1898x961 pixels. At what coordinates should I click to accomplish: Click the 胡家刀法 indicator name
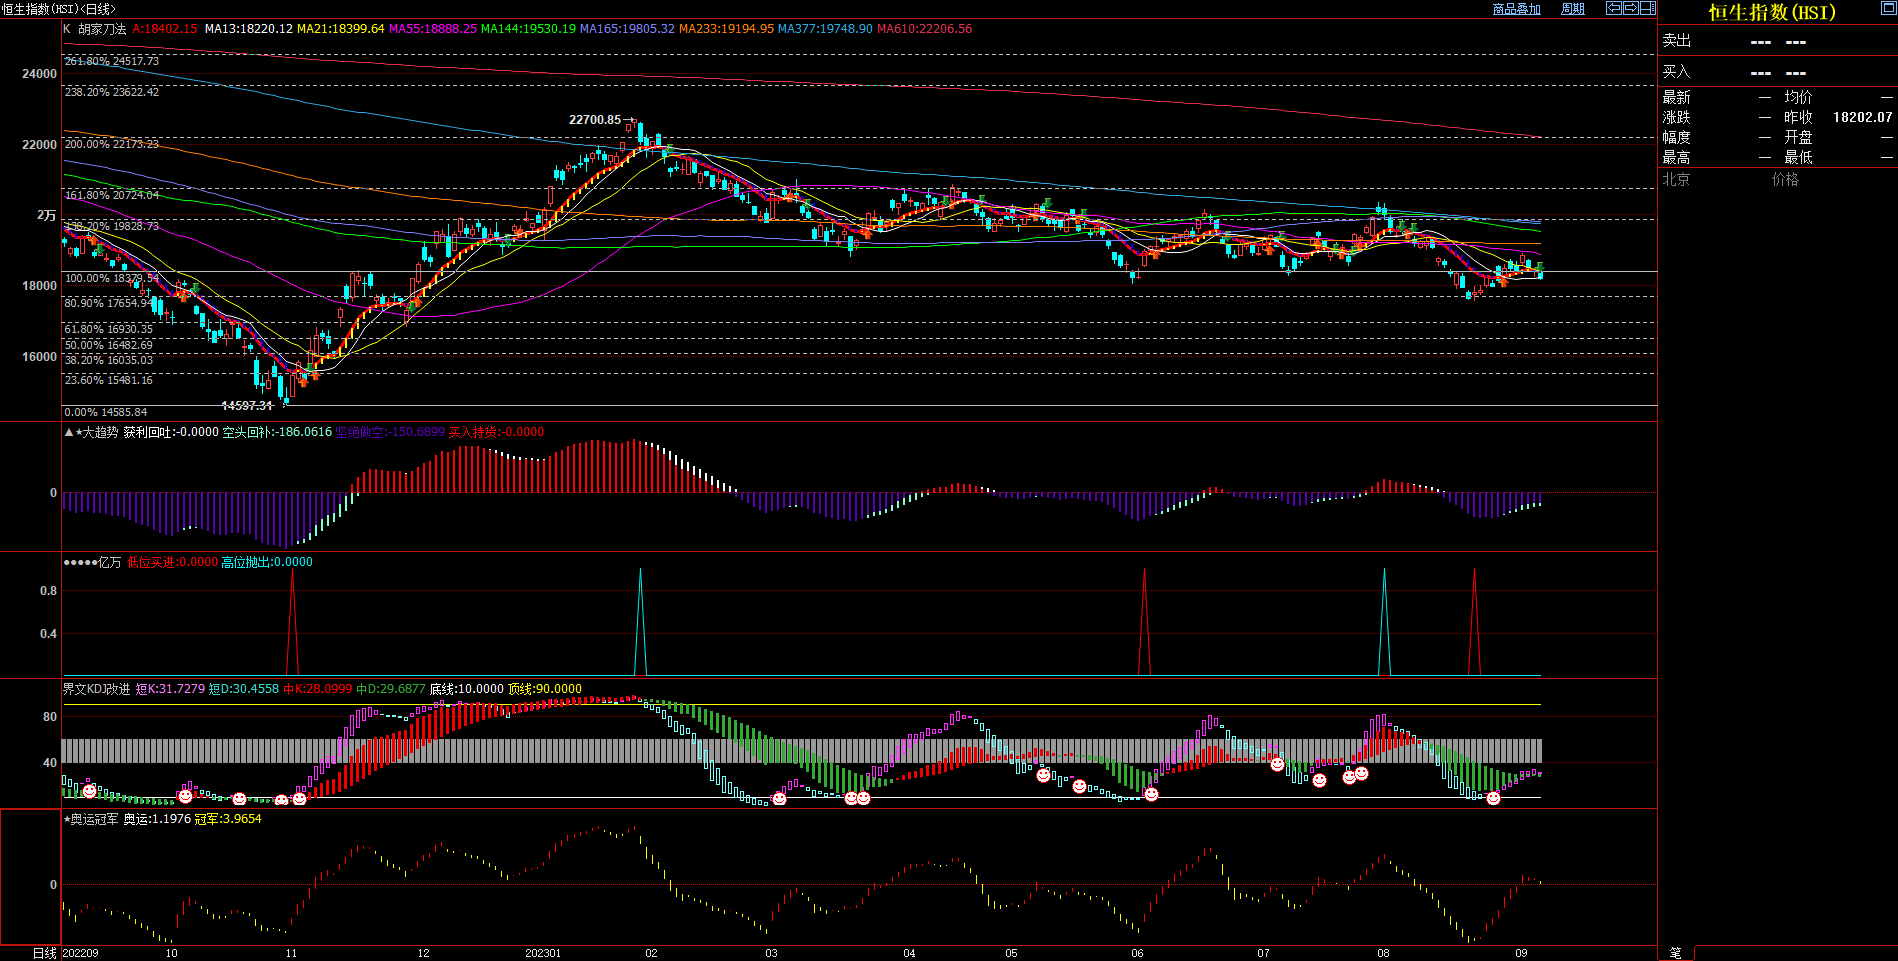(102, 29)
